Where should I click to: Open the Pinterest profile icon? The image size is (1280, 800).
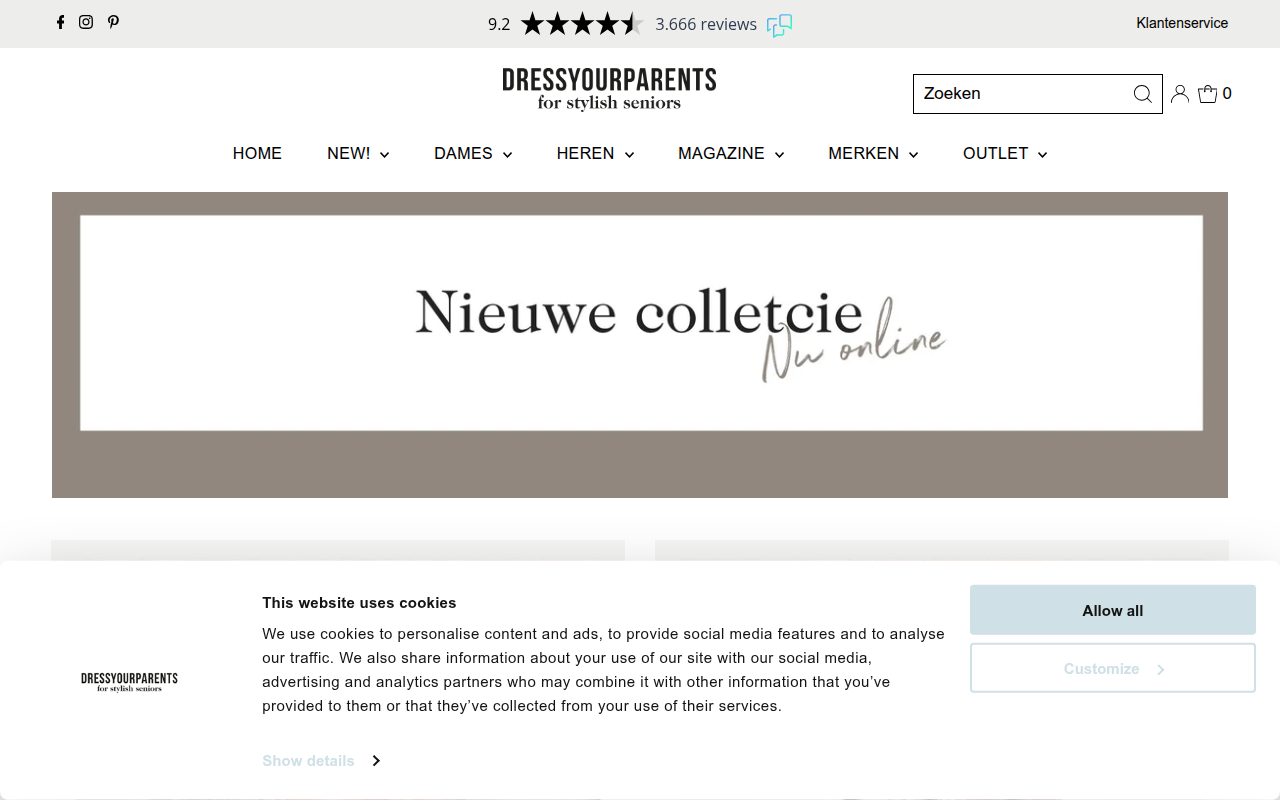pyautogui.click(x=113, y=22)
